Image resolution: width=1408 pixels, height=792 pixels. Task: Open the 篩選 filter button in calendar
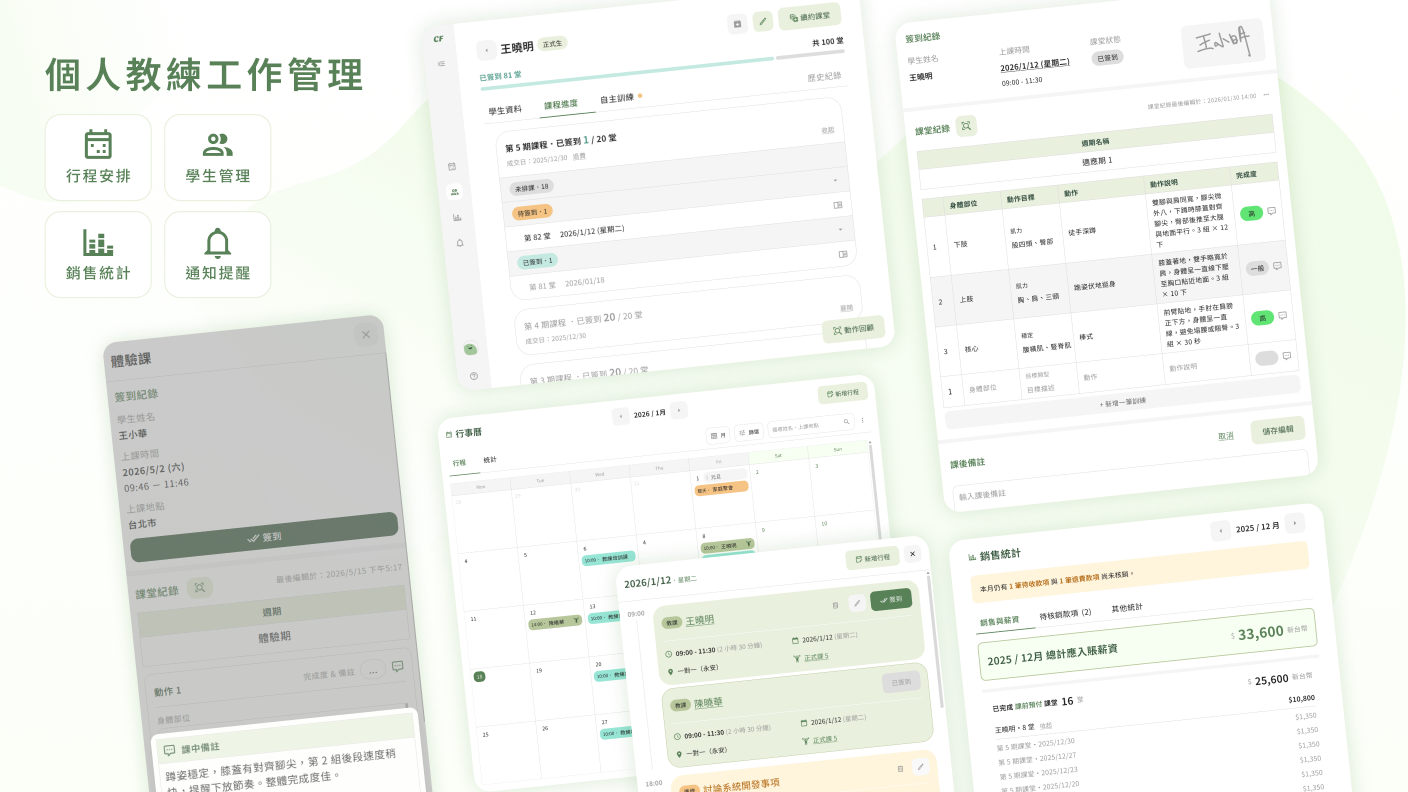749,432
